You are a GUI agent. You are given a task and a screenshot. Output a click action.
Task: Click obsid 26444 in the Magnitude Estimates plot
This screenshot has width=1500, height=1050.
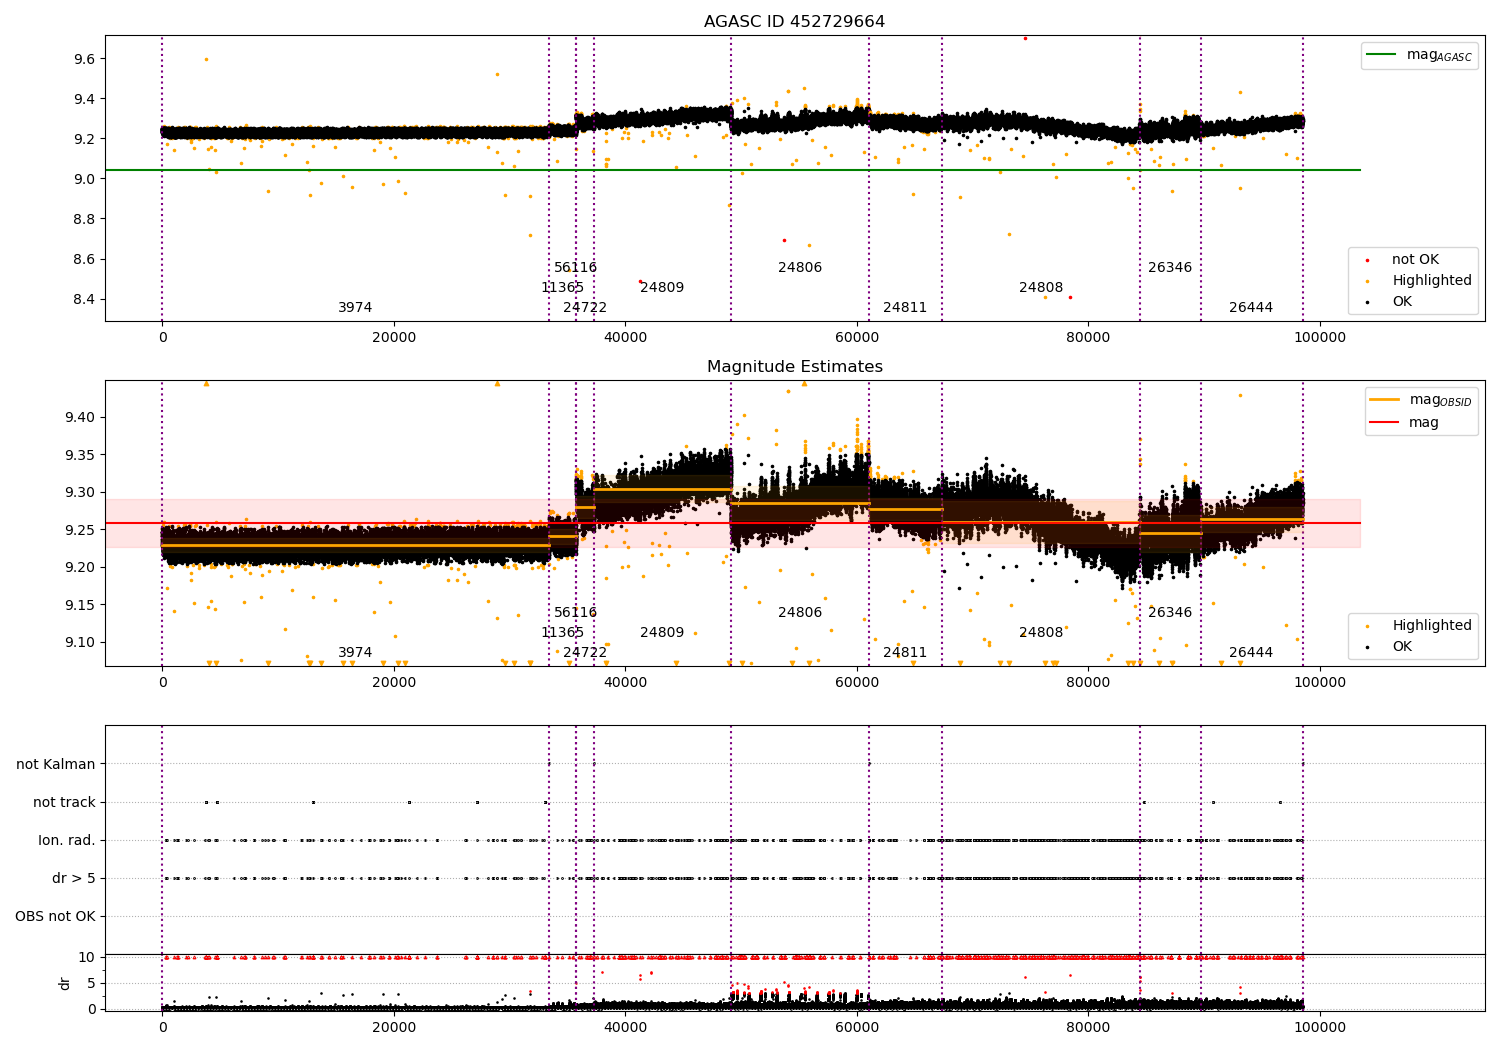tap(1251, 653)
